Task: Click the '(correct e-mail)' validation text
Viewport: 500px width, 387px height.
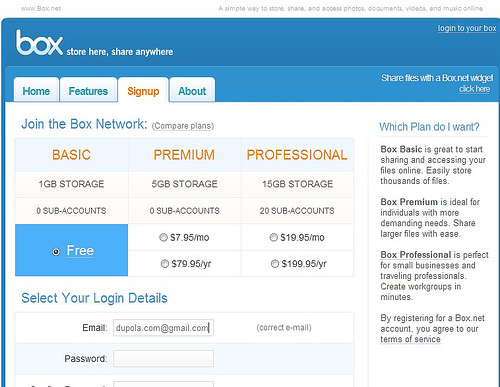Action: pos(284,328)
